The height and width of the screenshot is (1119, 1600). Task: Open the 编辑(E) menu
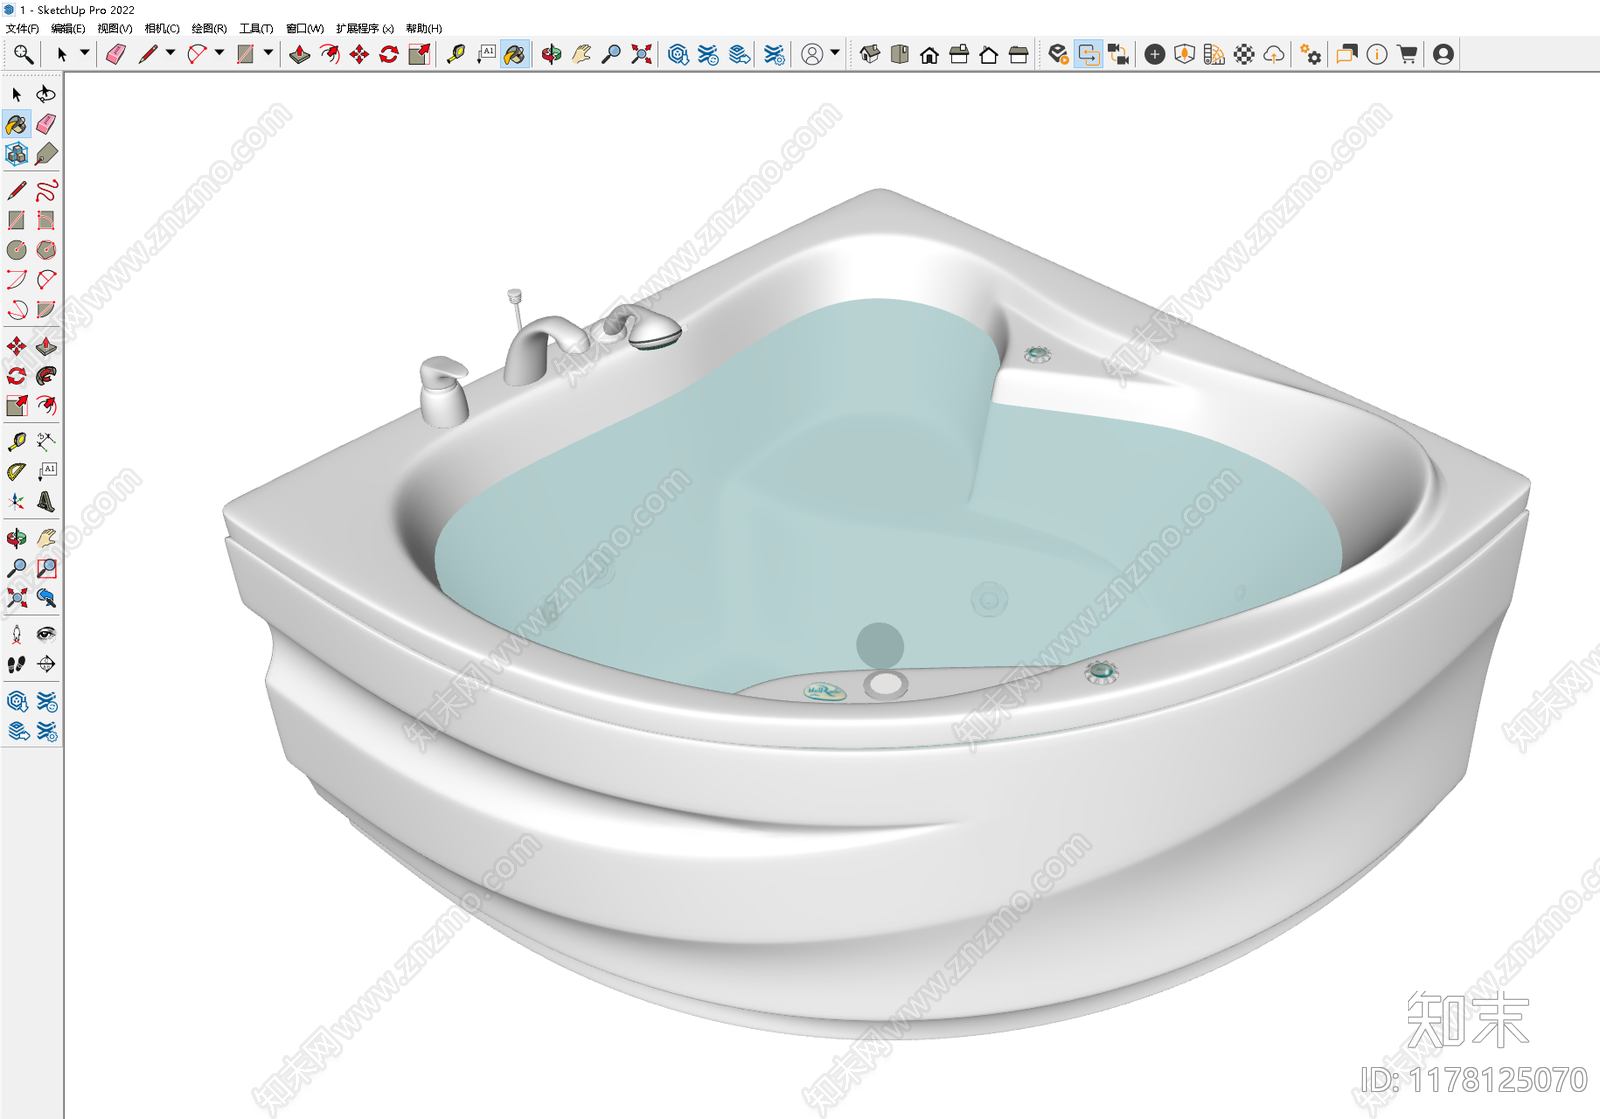(68, 28)
